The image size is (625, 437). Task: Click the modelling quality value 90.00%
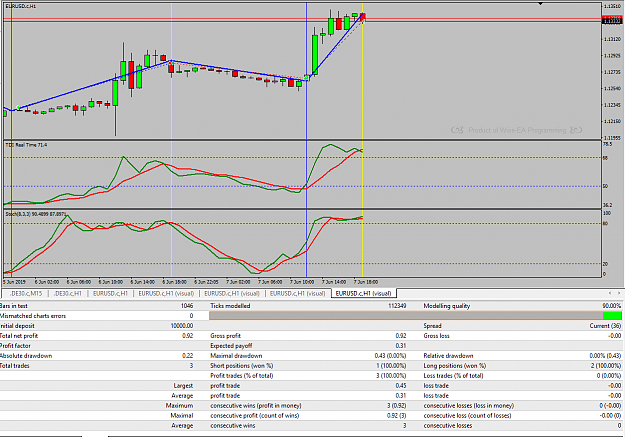[x=612, y=306]
